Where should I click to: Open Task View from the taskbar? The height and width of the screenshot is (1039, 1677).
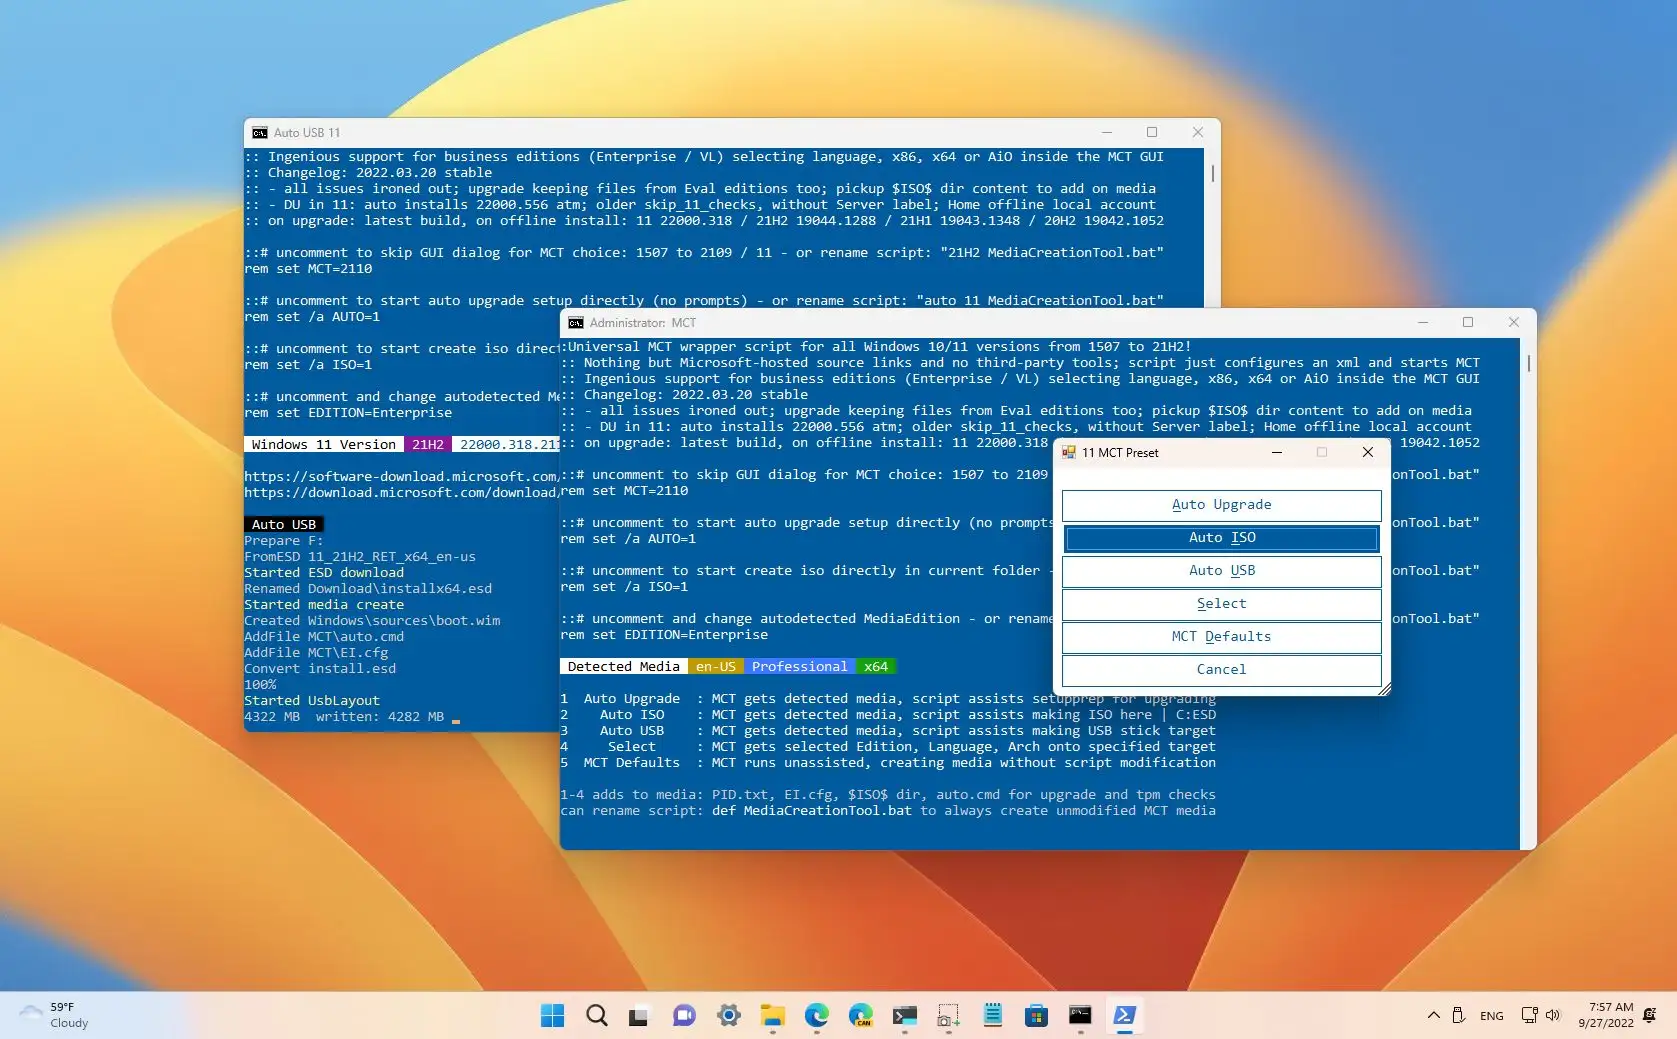pos(639,1016)
